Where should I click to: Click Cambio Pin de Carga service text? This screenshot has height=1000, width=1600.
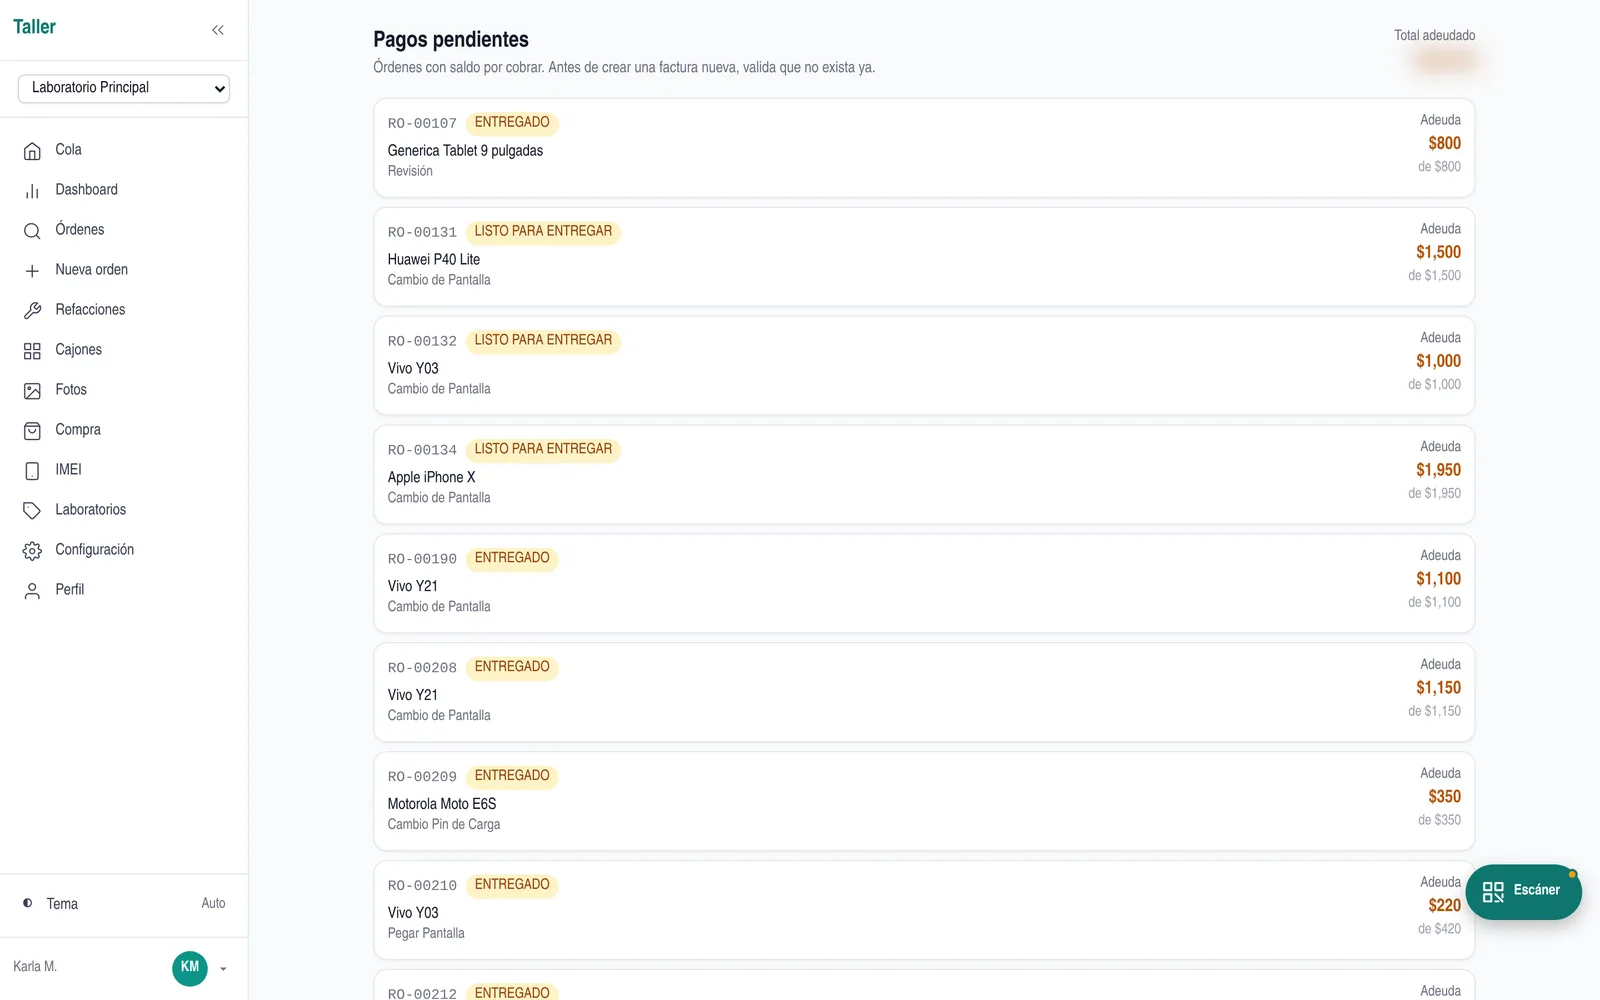coord(444,824)
